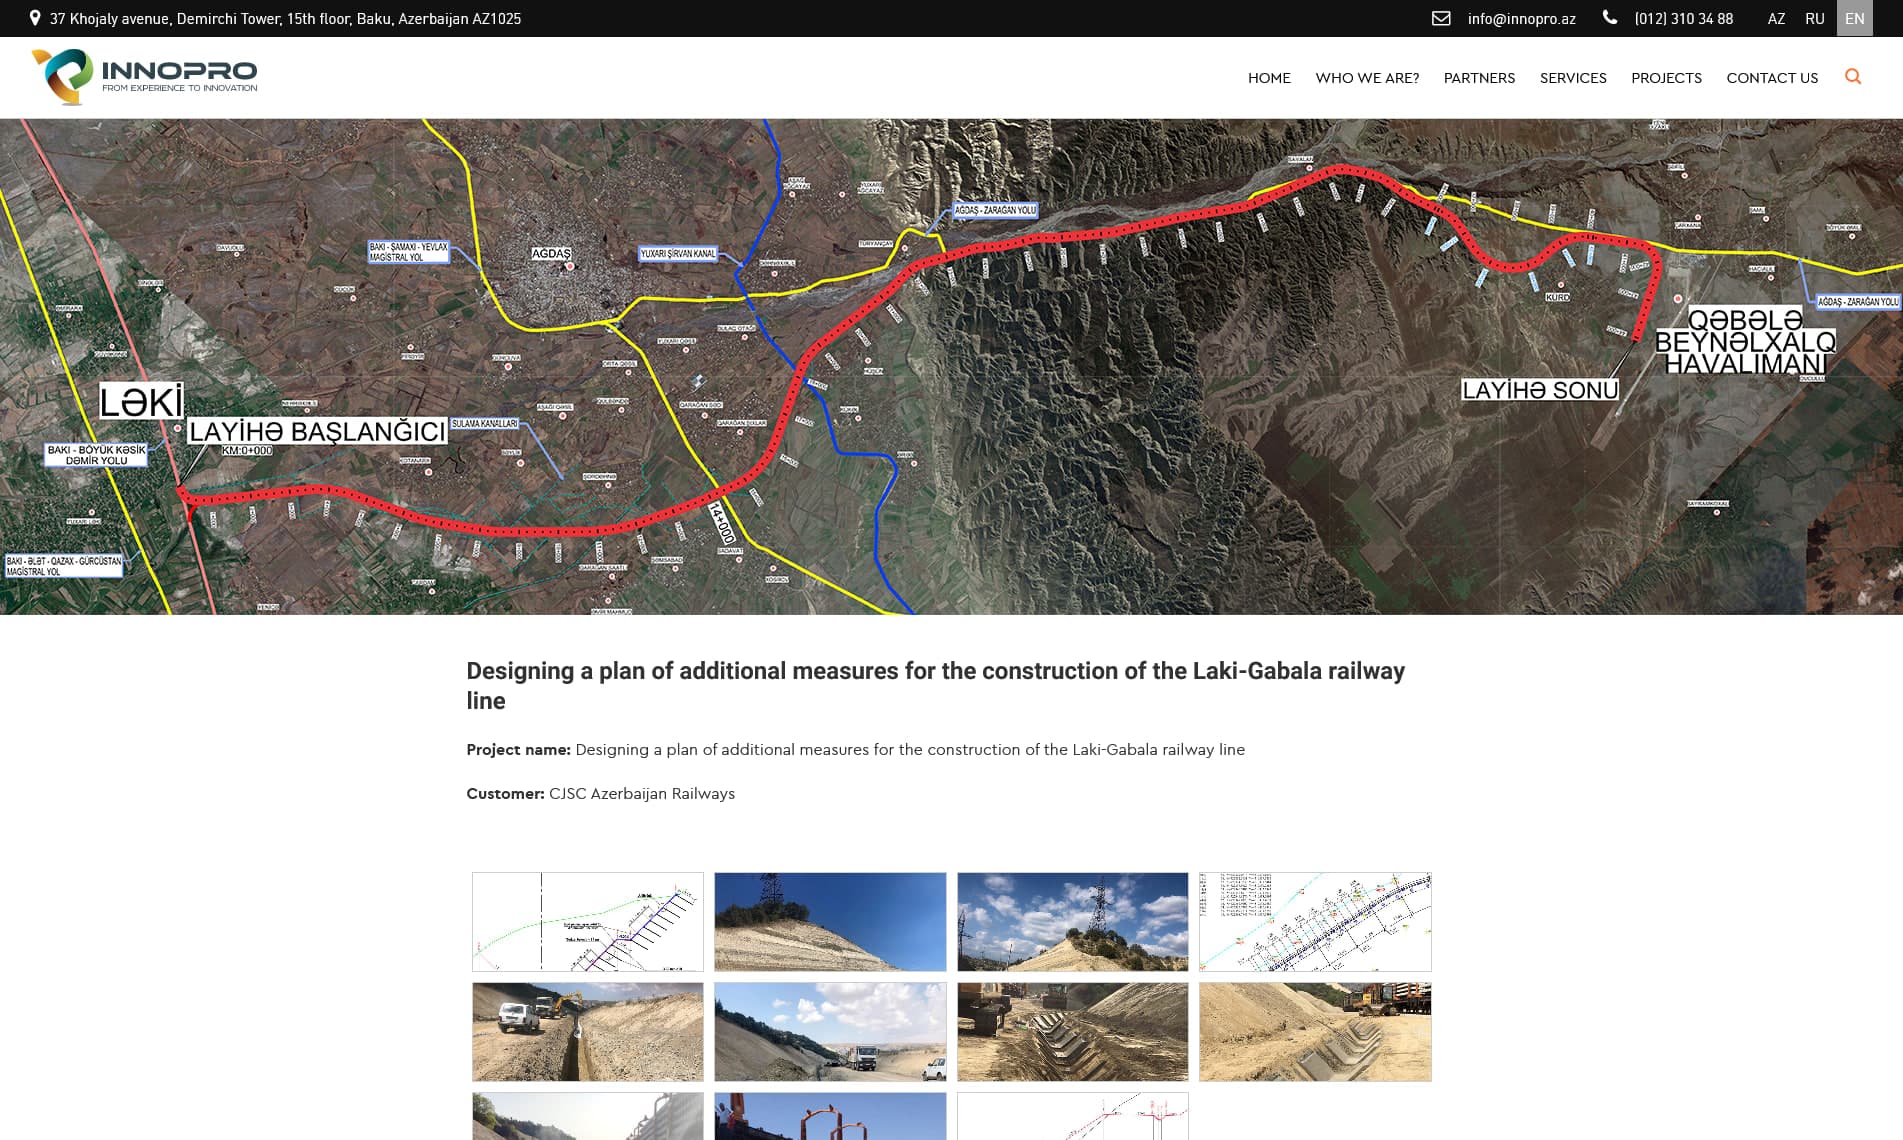Click the 'CJSC Azerbaijan Railways' customer text
The height and width of the screenshot is (1140, 1903).
(642, 794)
